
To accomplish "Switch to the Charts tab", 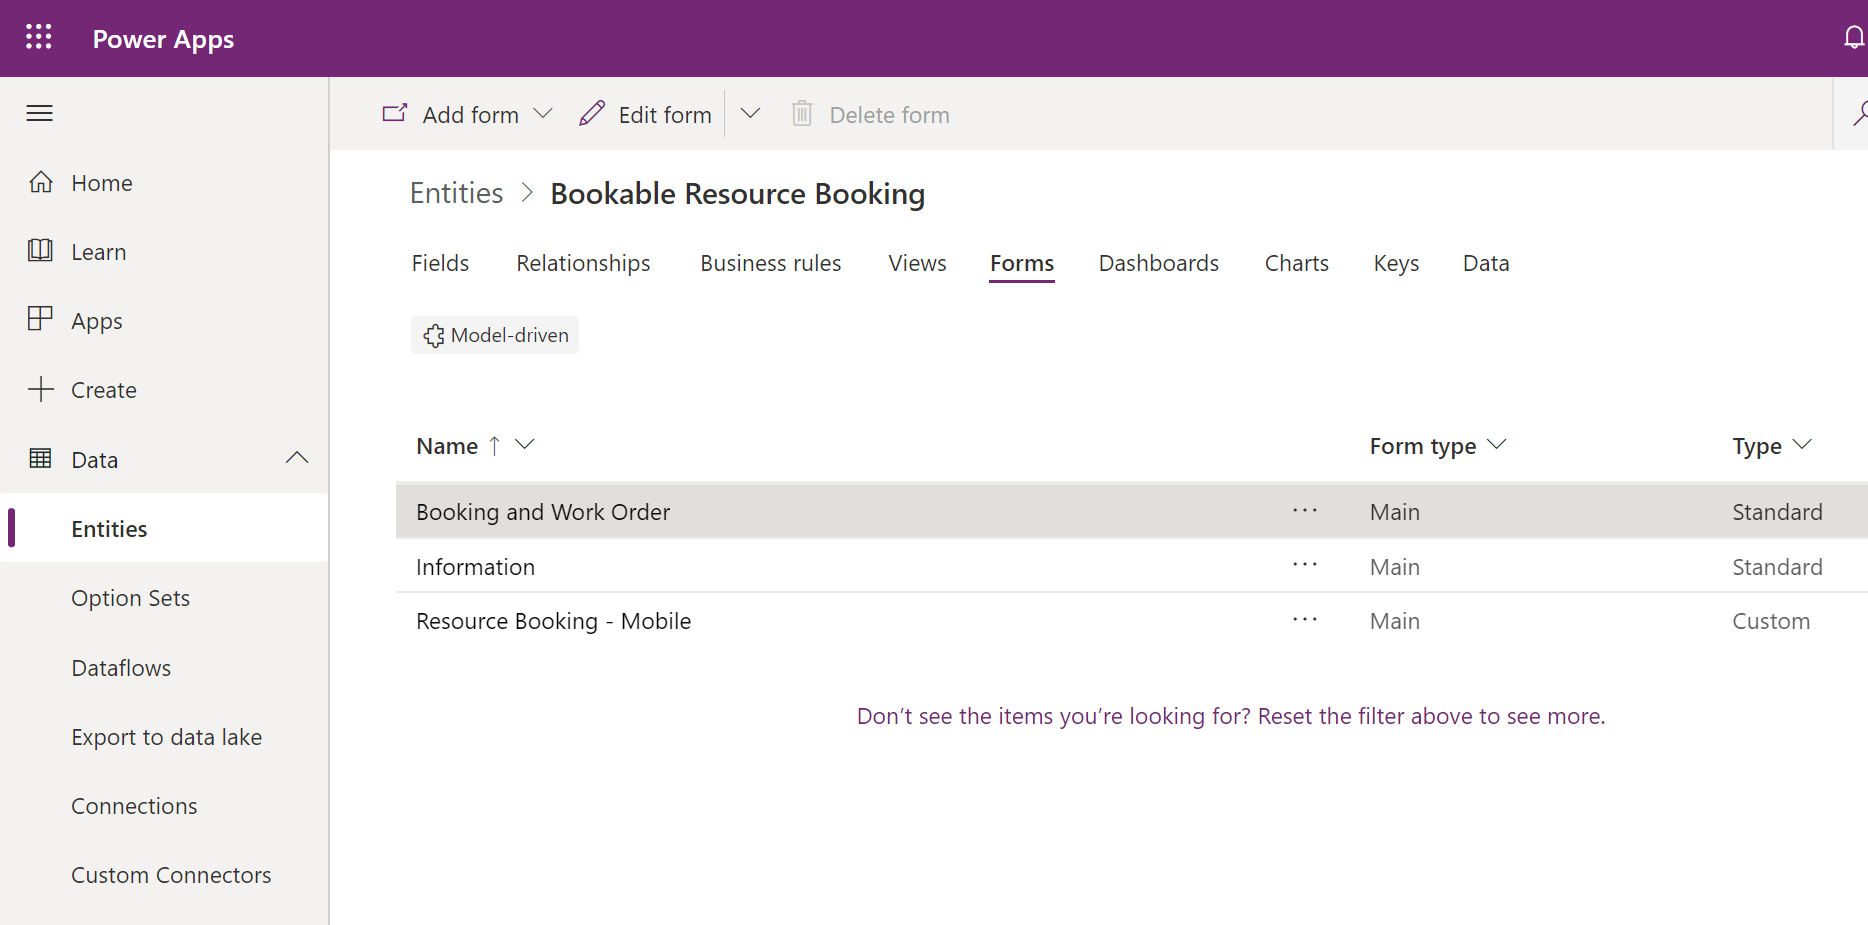I will tap(1296, 263).
